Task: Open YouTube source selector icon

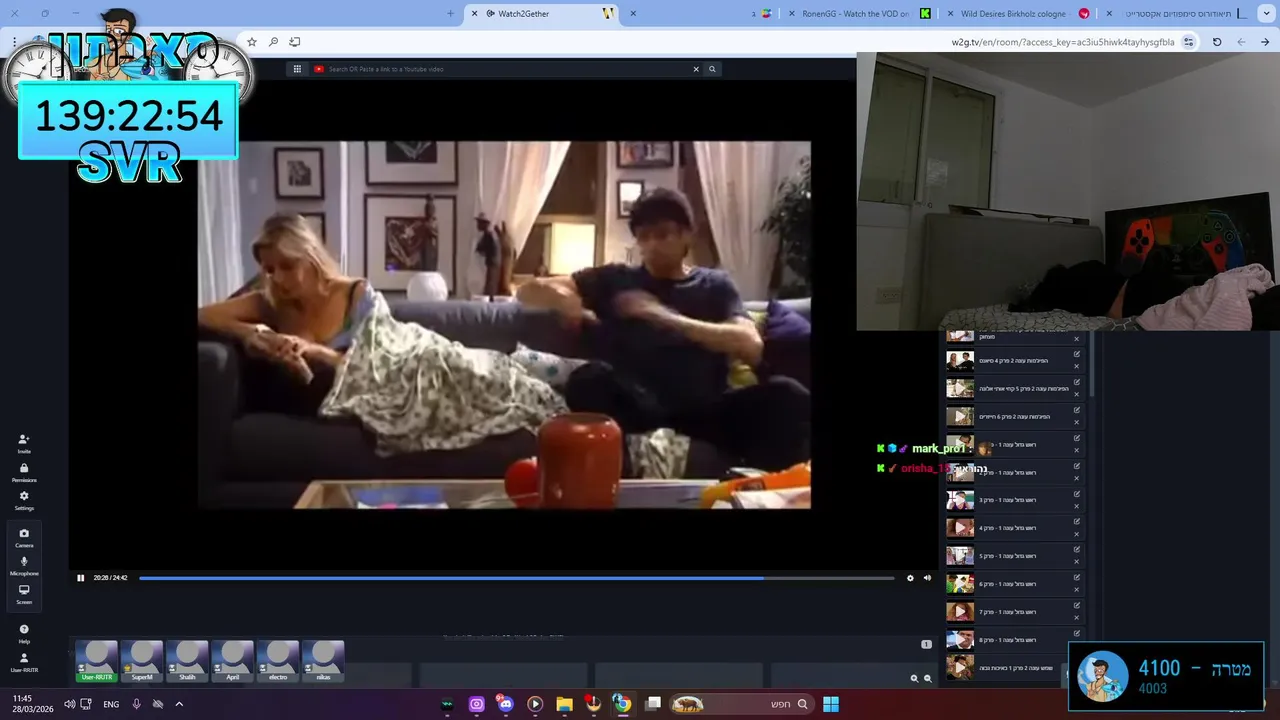Action: click(x=319, y=69)
